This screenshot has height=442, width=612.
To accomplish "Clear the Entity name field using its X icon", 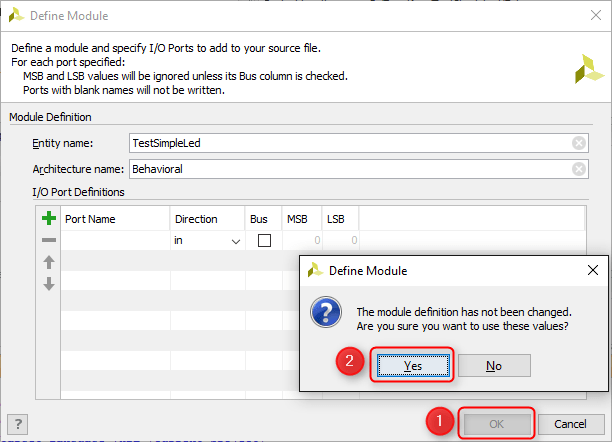I will (579, 143).
